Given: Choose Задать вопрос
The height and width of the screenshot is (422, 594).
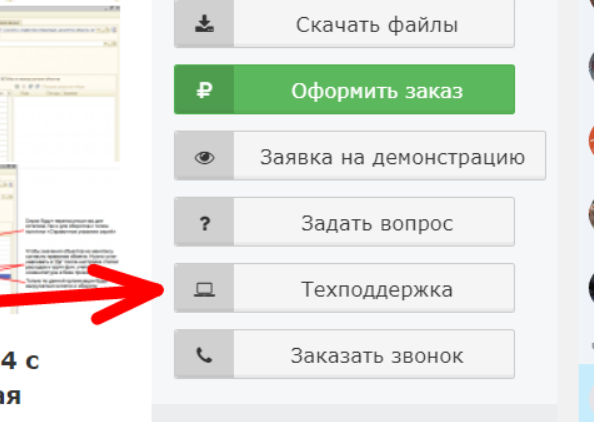Looking at the screenshot, I should (344, 222).
